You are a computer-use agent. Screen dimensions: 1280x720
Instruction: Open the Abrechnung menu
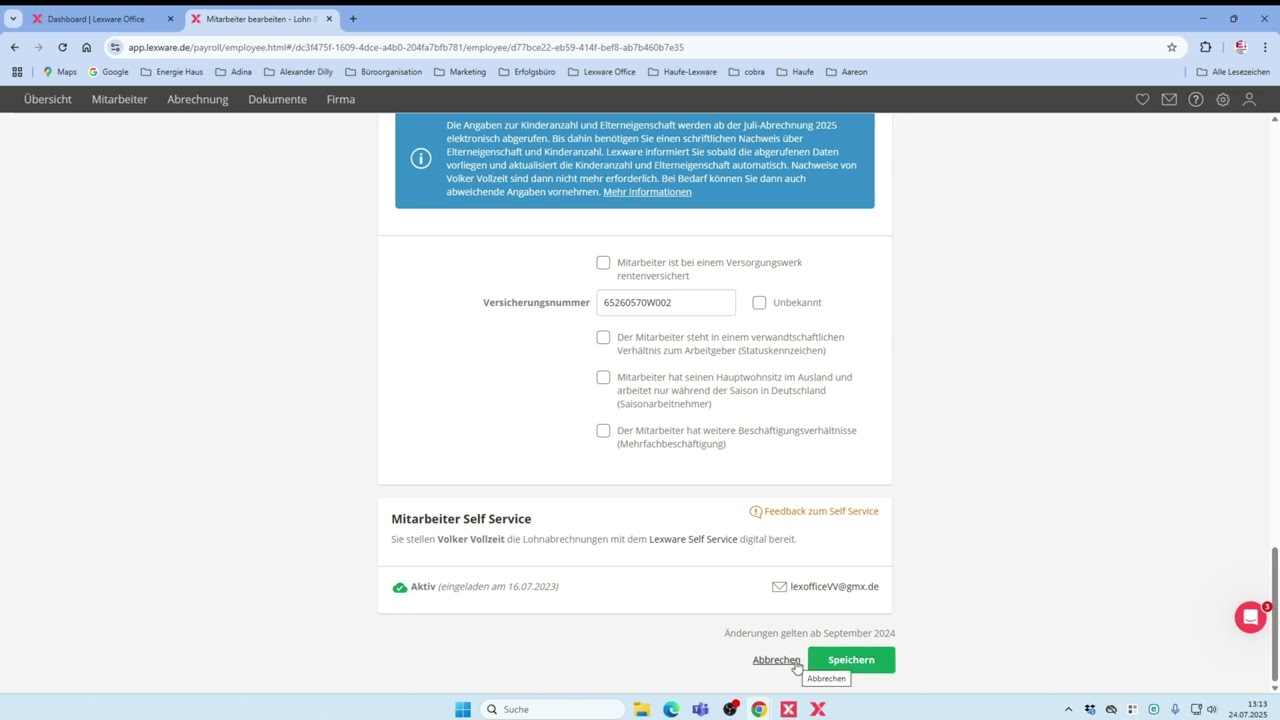(x=198, y=100)
